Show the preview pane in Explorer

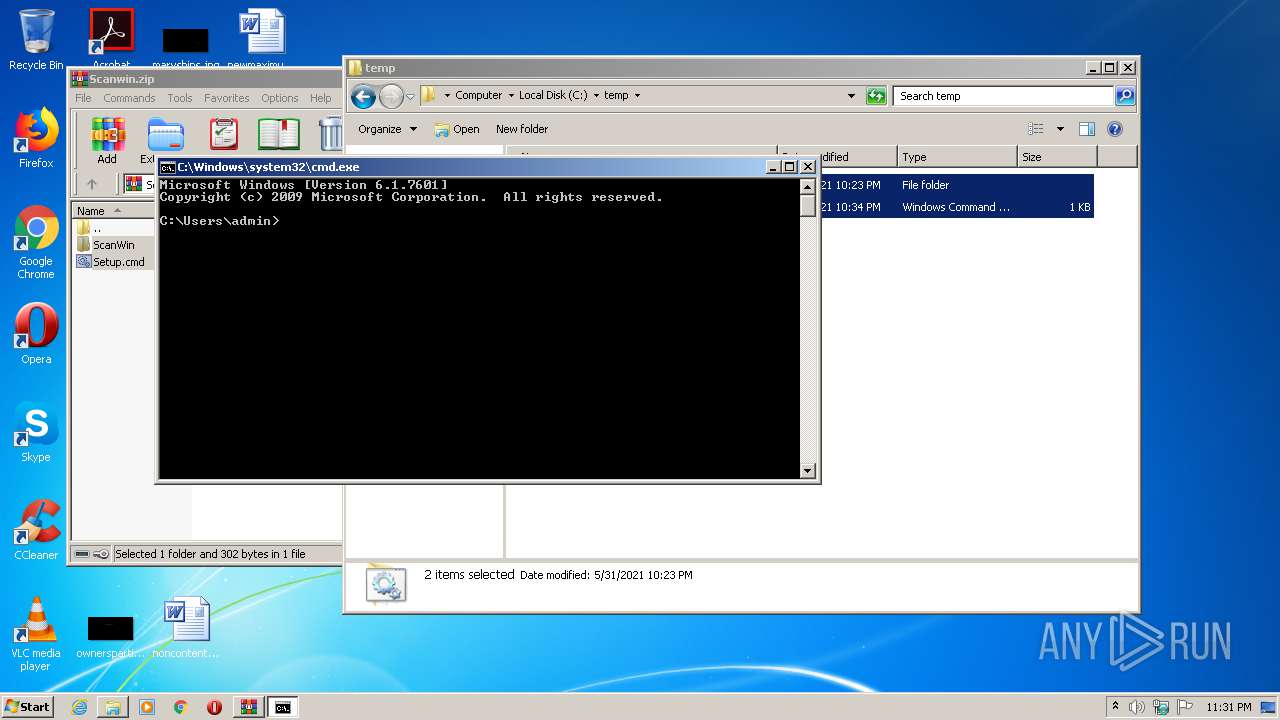coord(1087,129)
